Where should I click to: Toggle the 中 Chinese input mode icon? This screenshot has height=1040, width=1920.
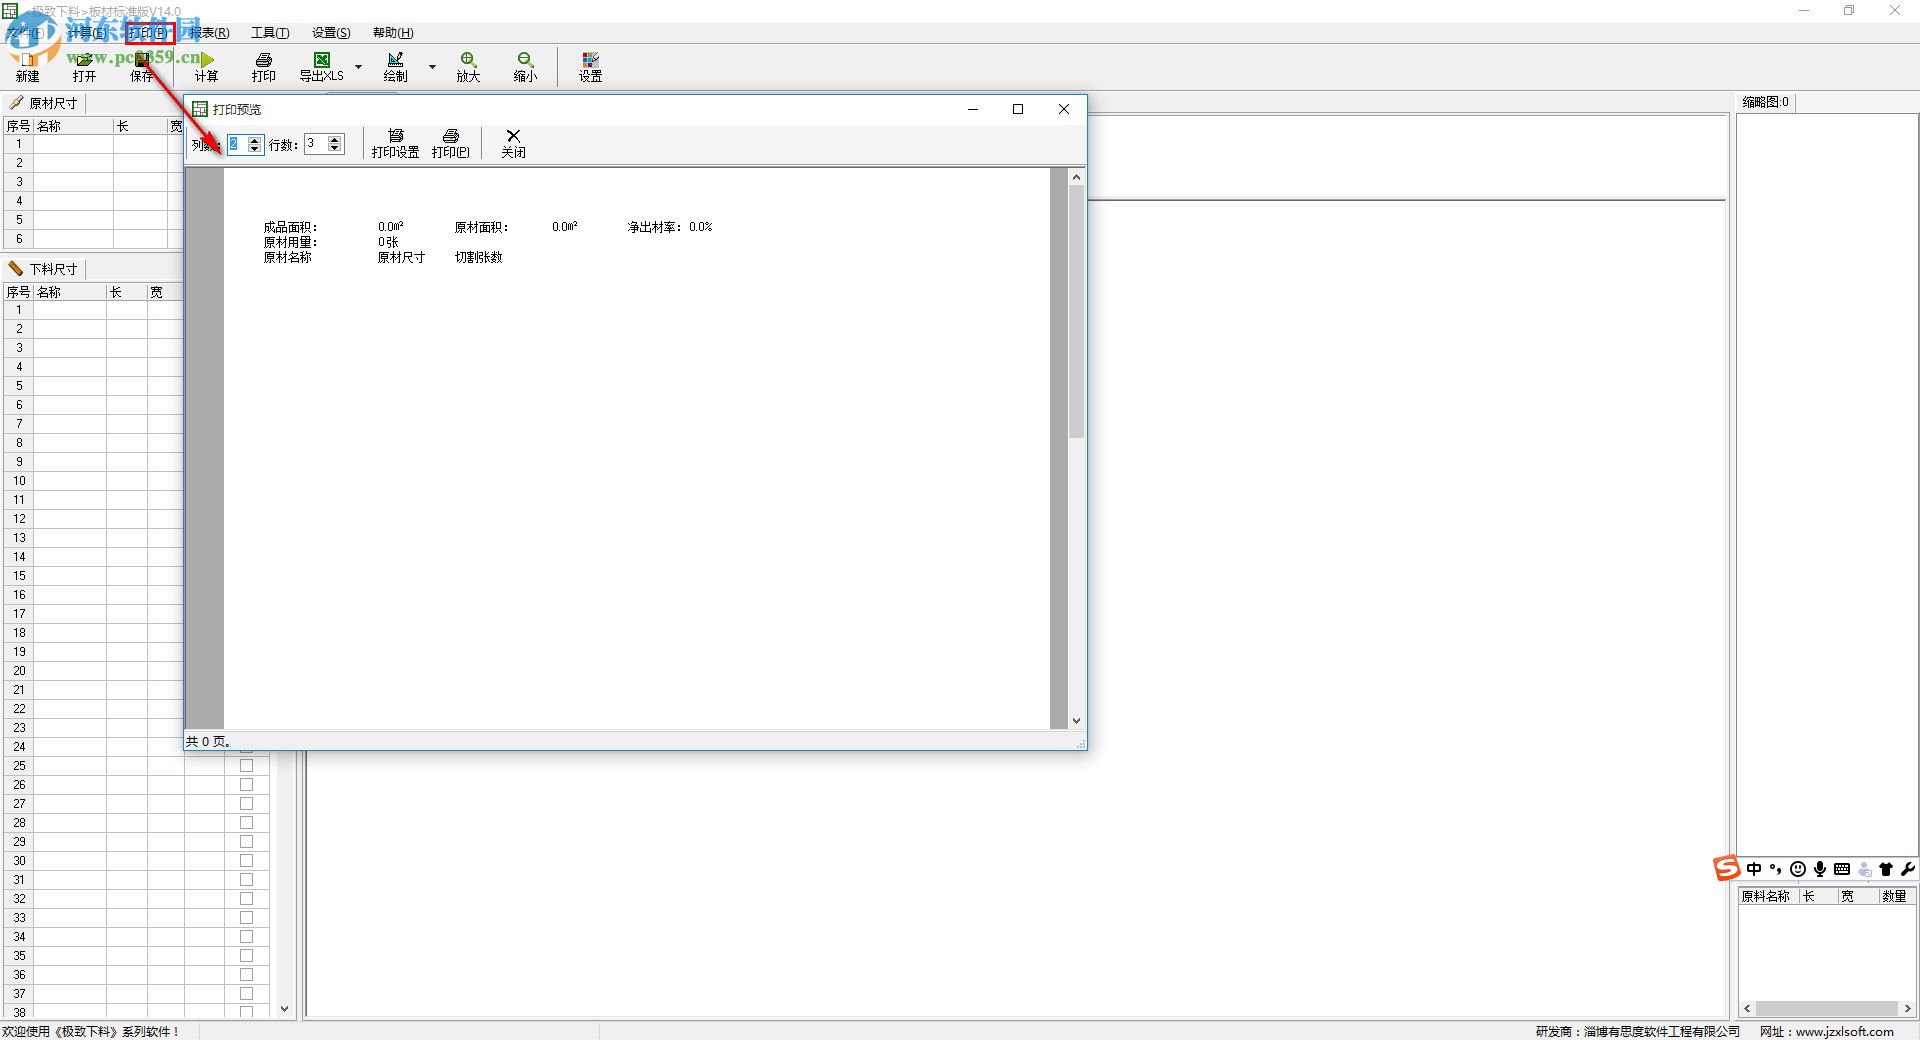coord(1754,869)
